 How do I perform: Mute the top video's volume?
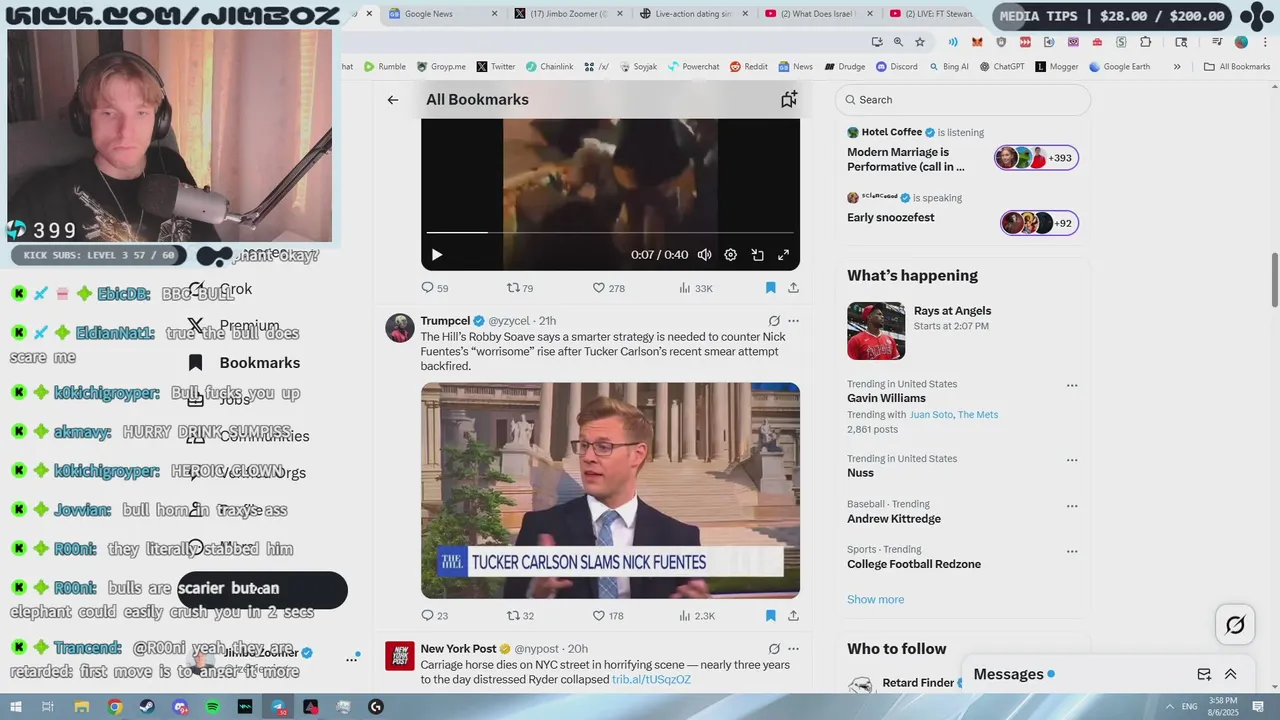tap(704, 255)
